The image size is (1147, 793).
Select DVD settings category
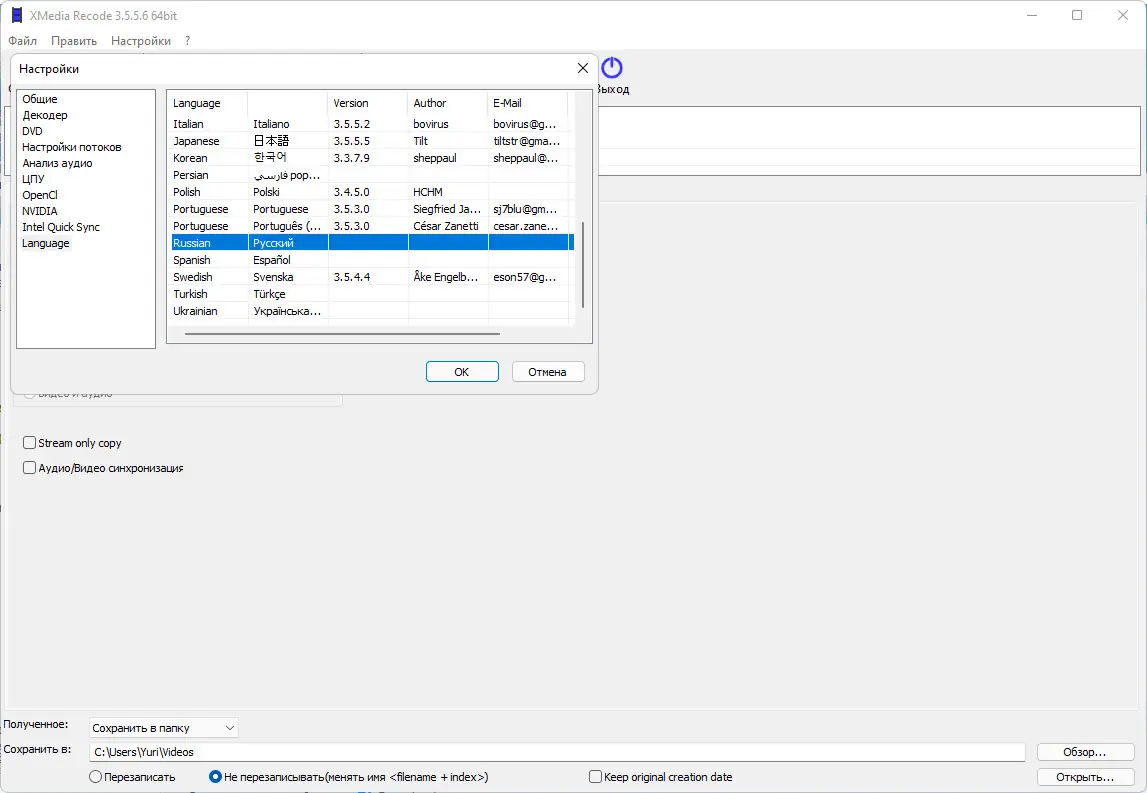tap(32, 131)
